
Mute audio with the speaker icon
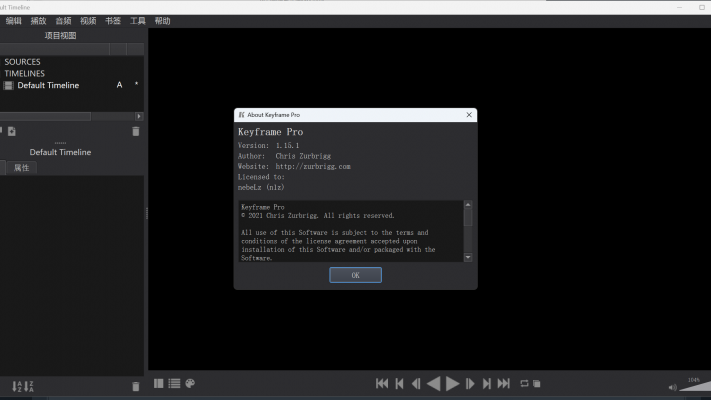pyautogui.click(x=672, y=388)
